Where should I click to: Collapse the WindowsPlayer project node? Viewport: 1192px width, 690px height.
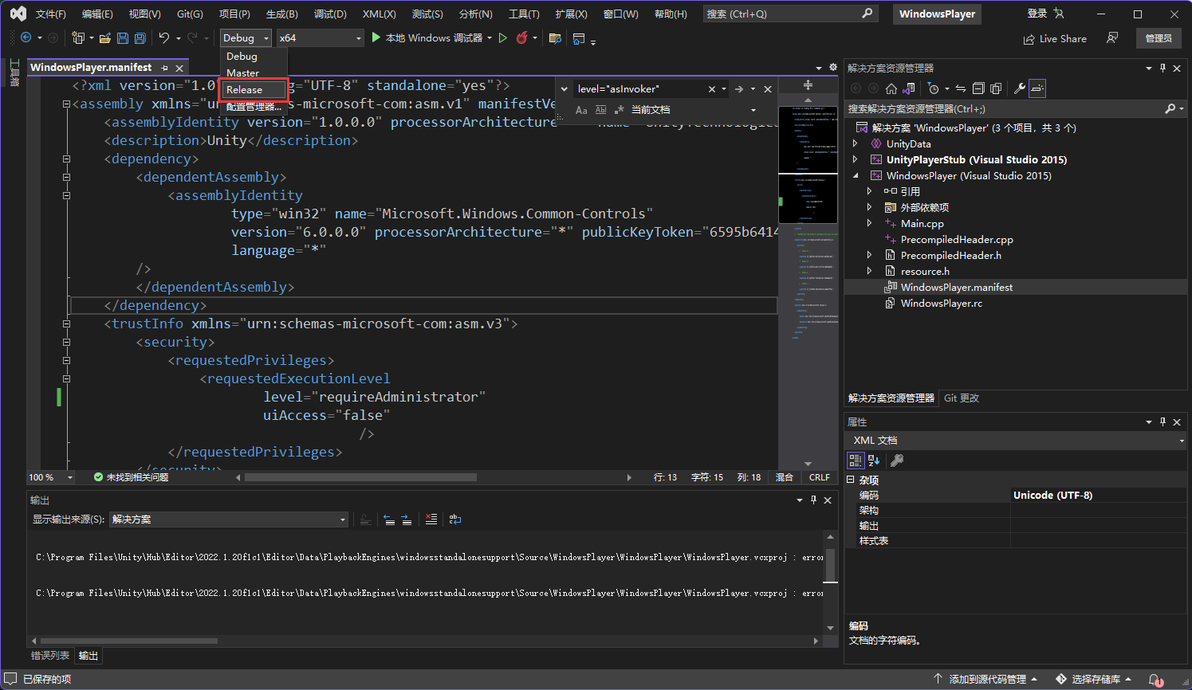[855, 176]
